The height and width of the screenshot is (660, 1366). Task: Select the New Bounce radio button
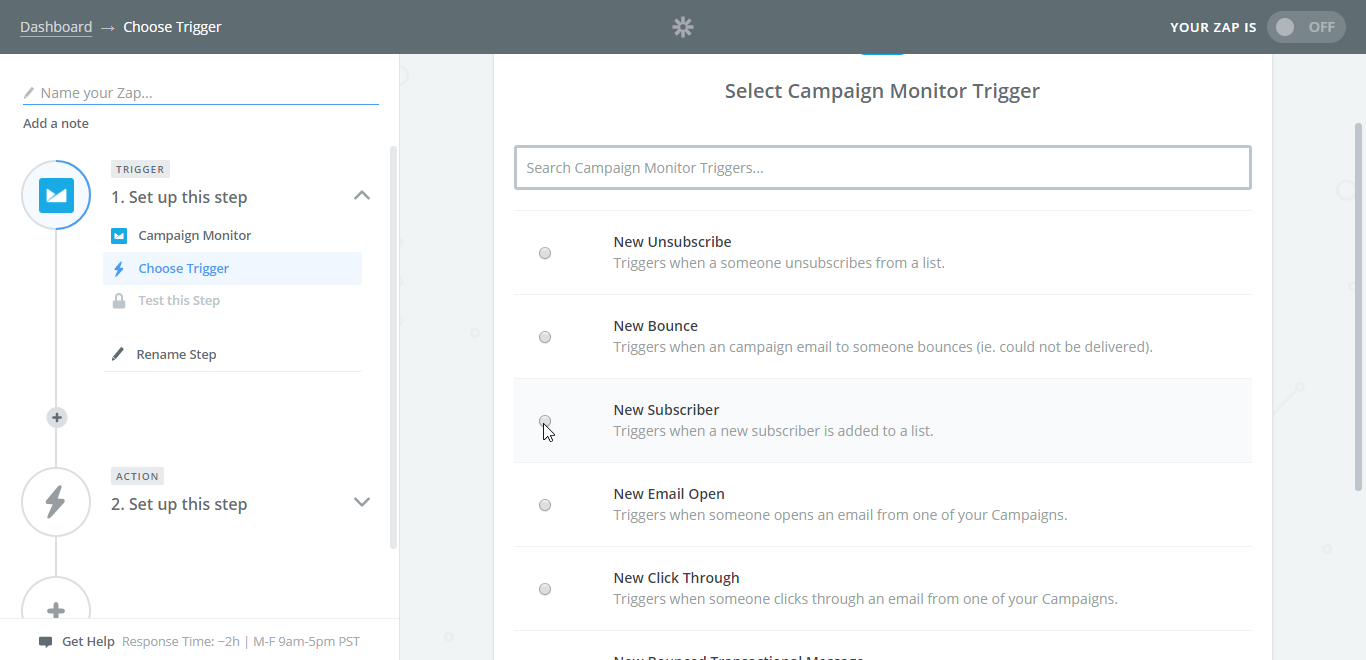(x=545, y=337)
